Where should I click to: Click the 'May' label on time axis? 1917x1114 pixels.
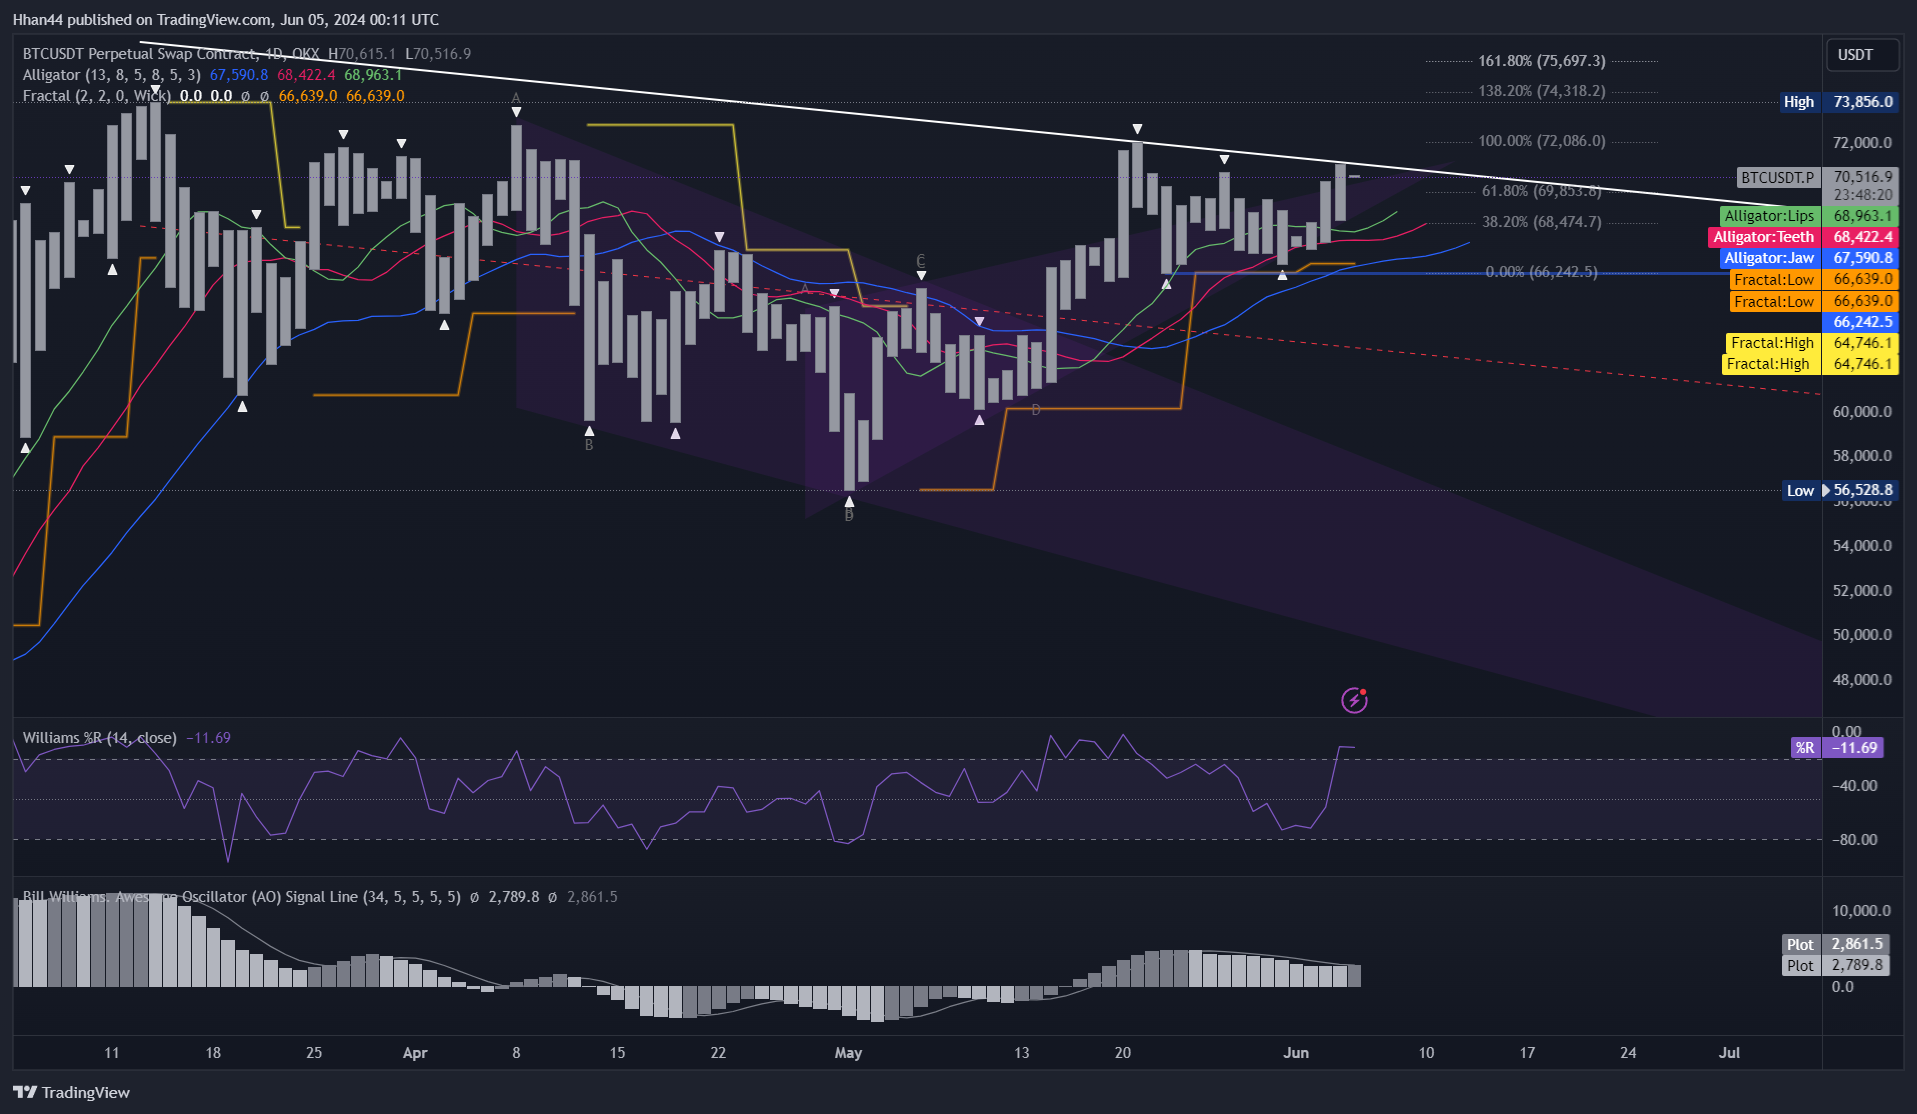pyautogui.click(x=848, y=1053)
